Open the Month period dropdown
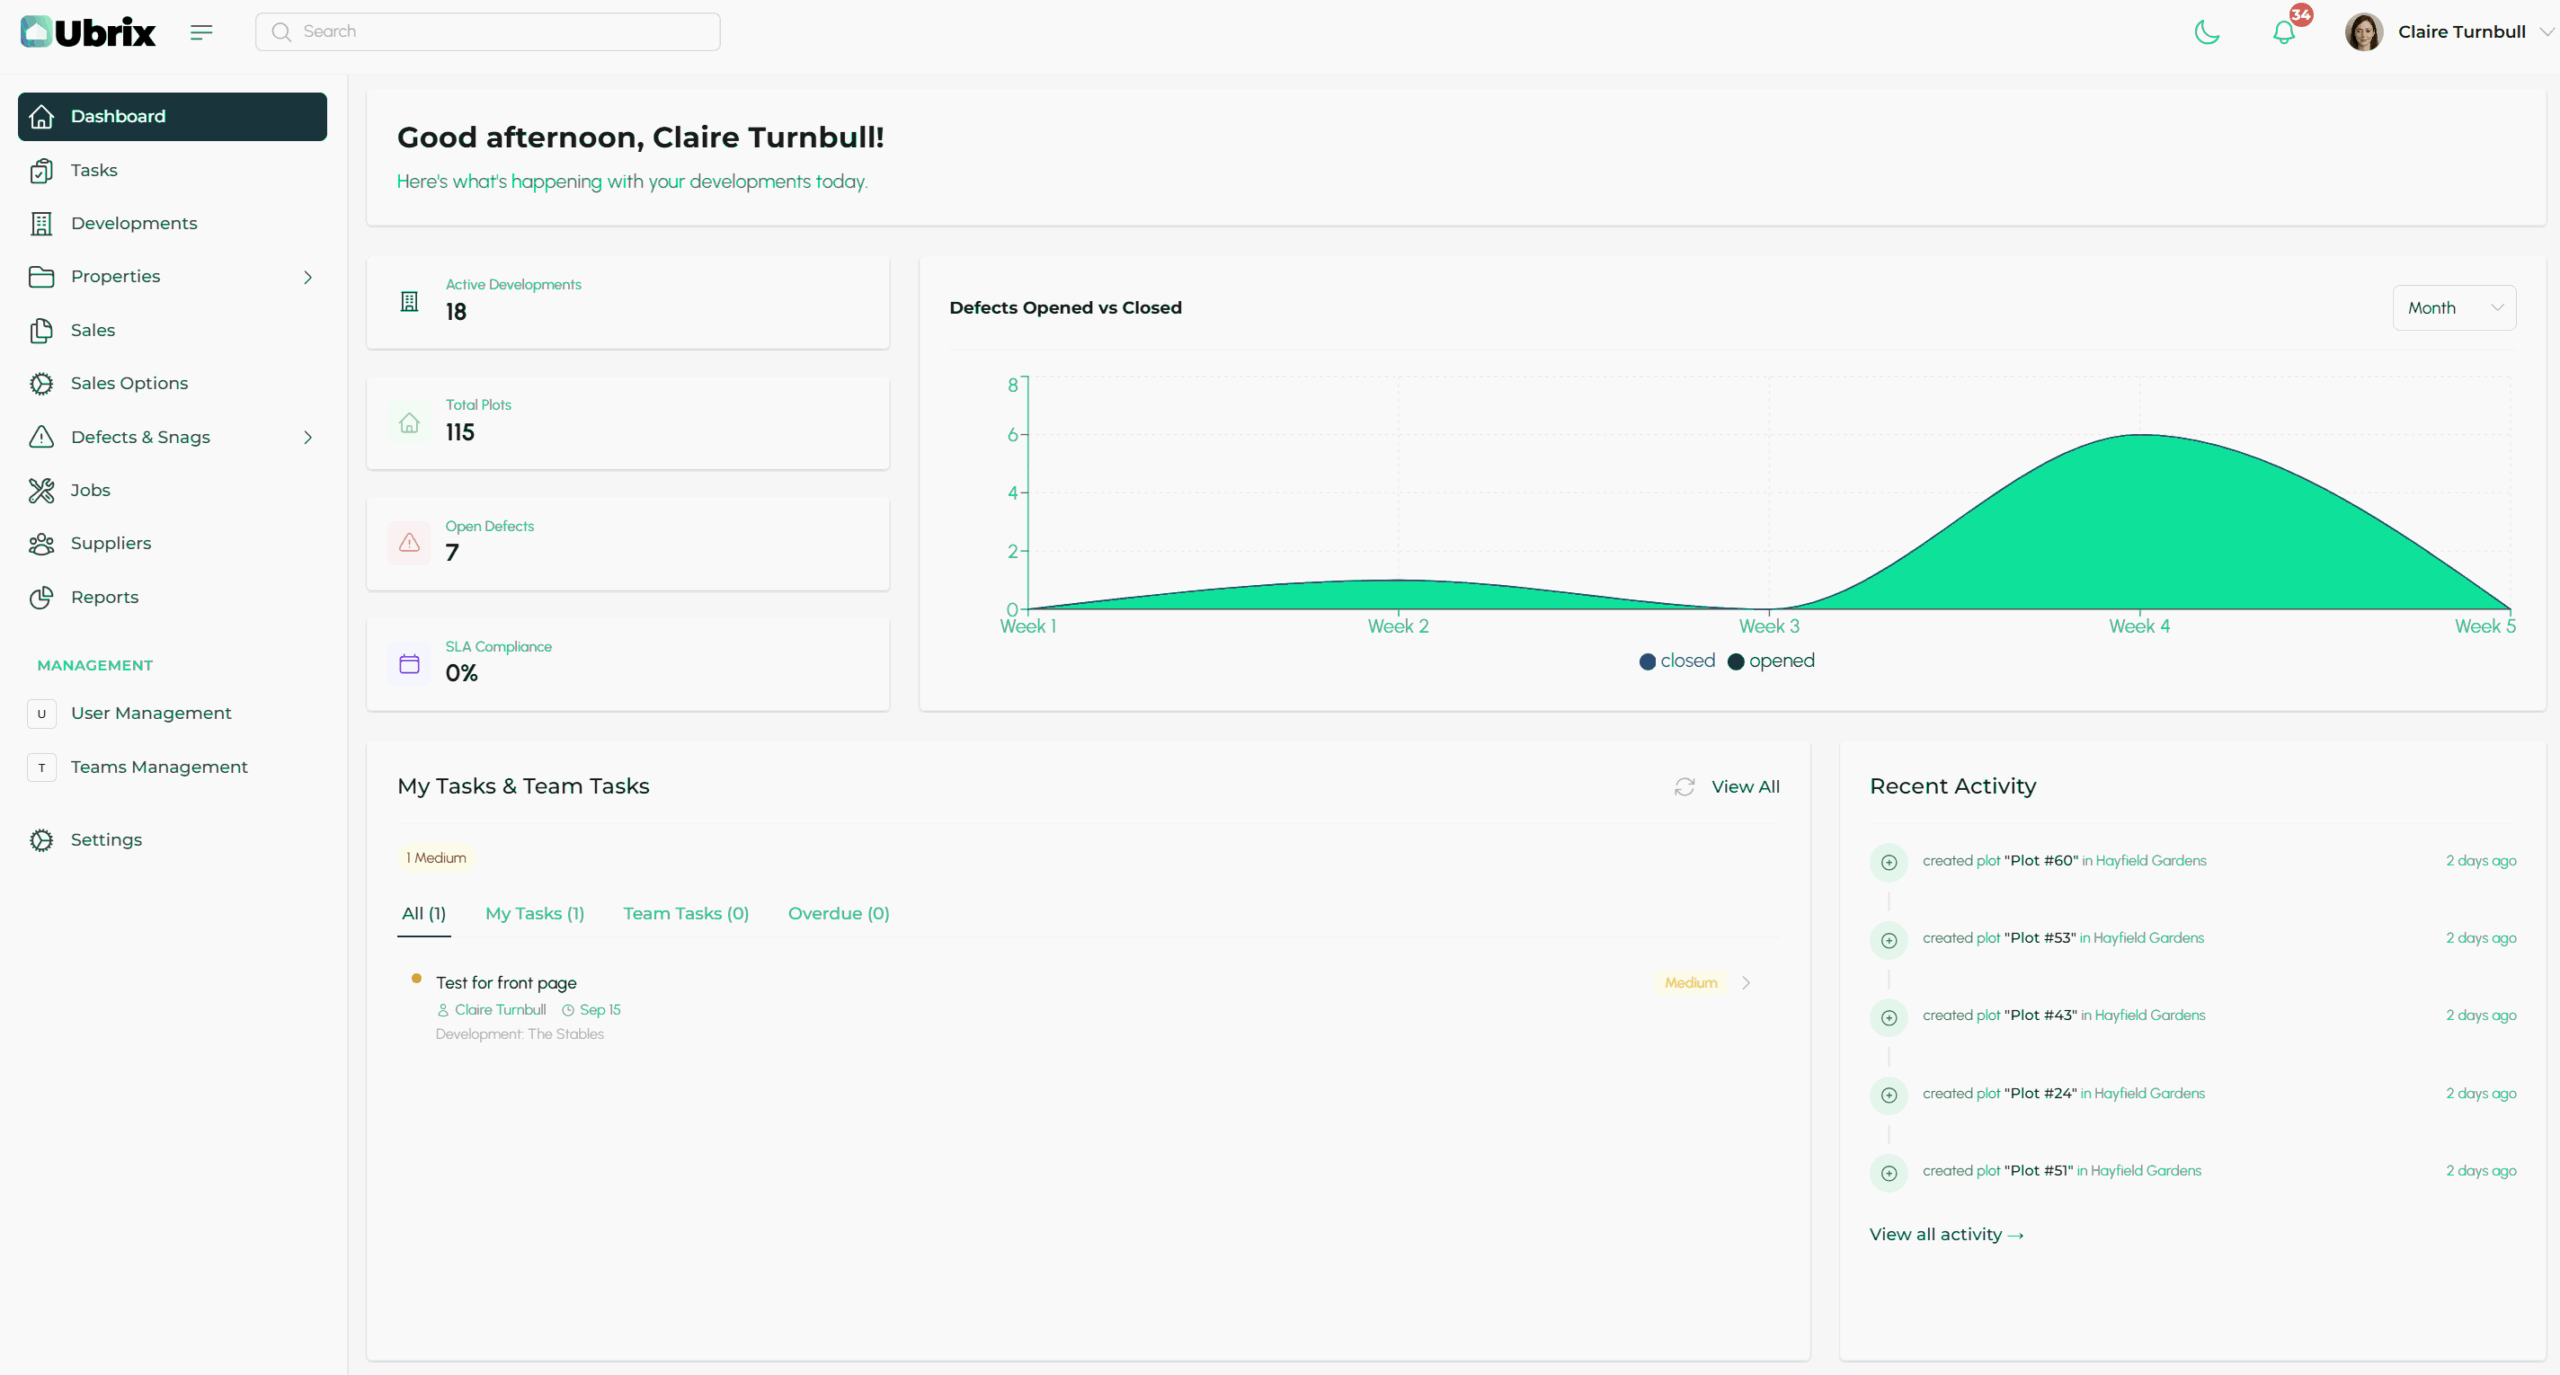Image resolution: width=2560 pixels, height=1375 pixels. [2454, 308]
